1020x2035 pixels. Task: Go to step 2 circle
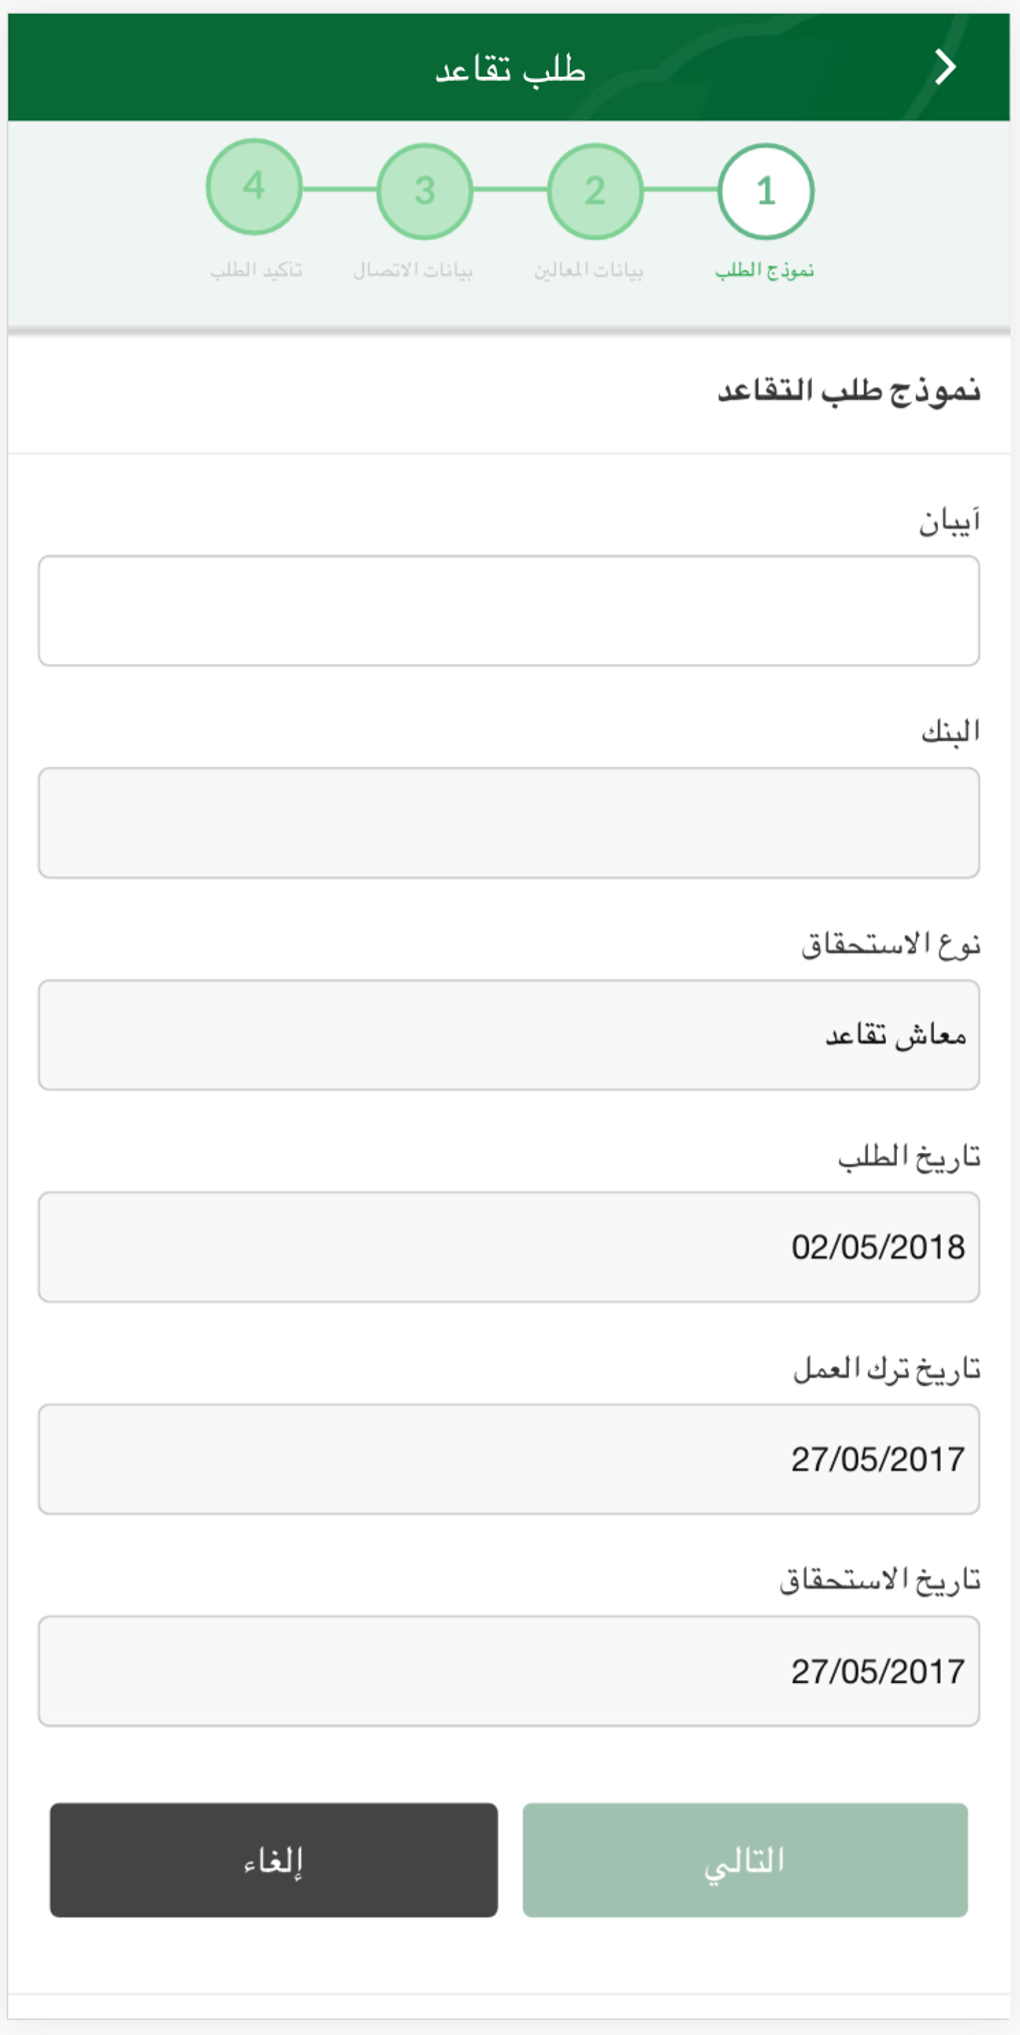[595, 191]
